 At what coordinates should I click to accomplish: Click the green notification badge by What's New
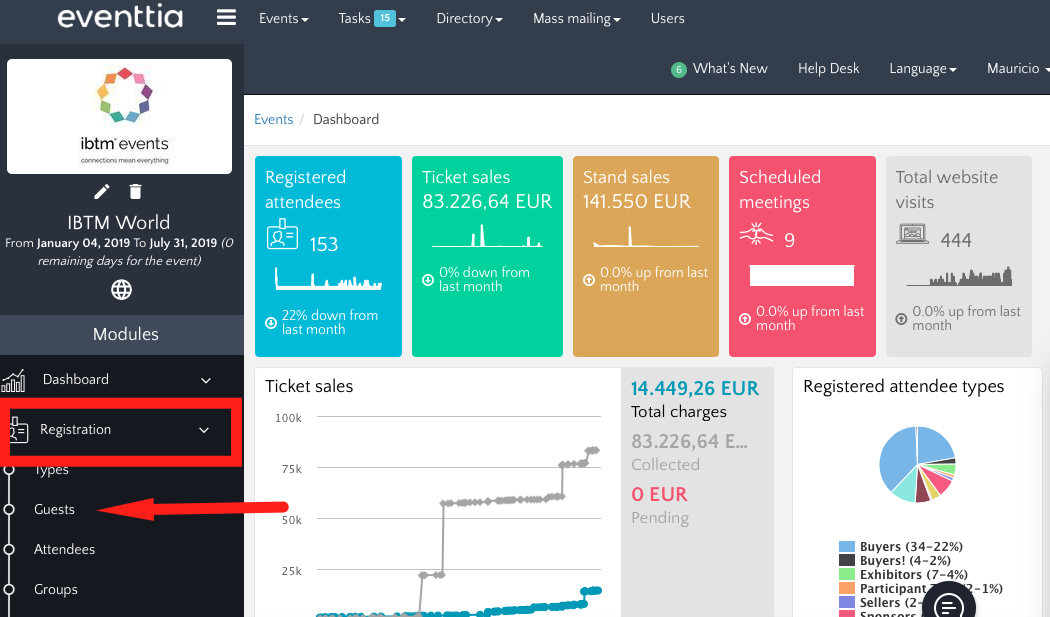[x=679, y=70]
